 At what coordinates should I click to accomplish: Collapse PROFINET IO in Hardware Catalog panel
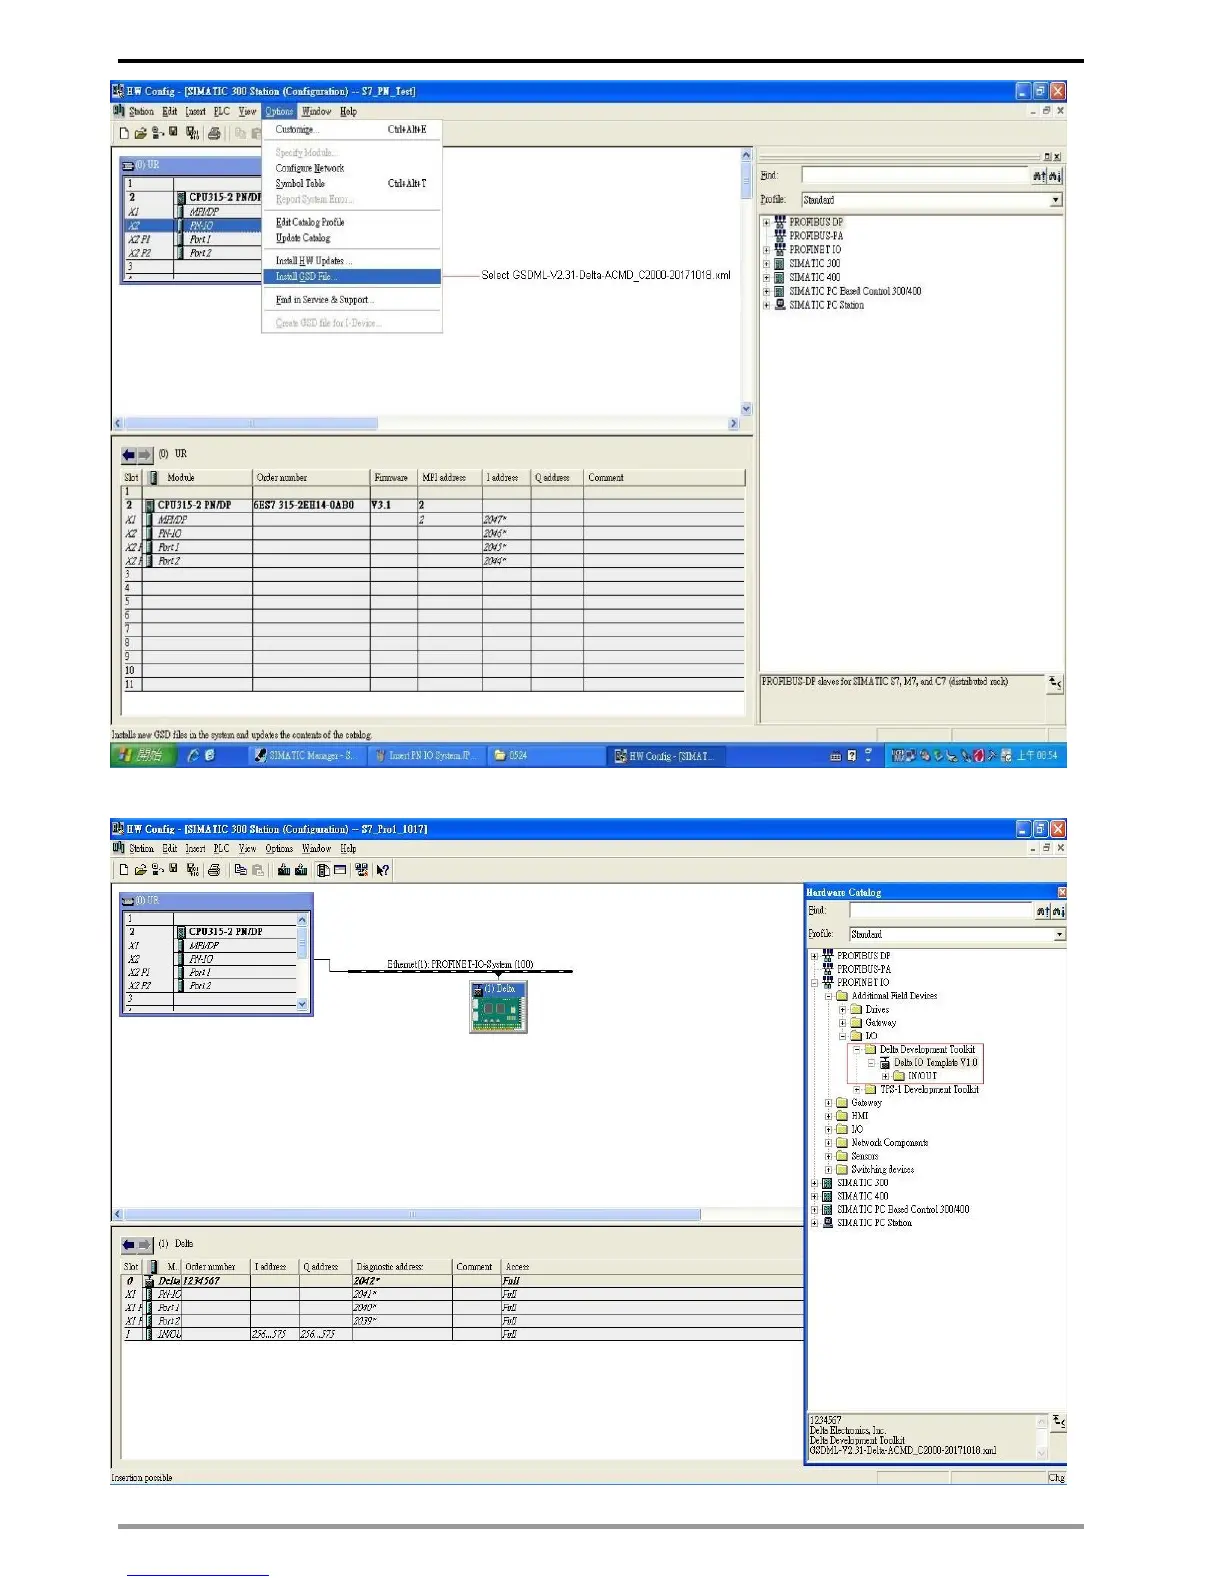814,983
